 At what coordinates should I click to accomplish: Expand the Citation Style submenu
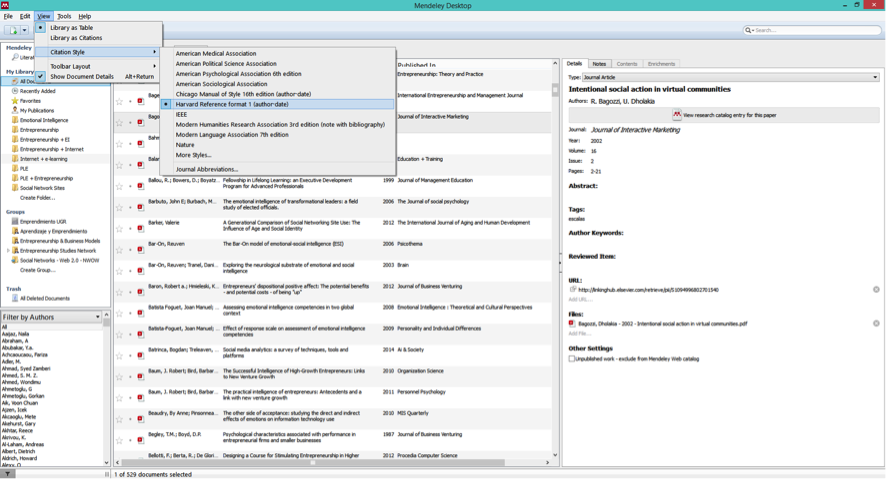pos(98,52)
